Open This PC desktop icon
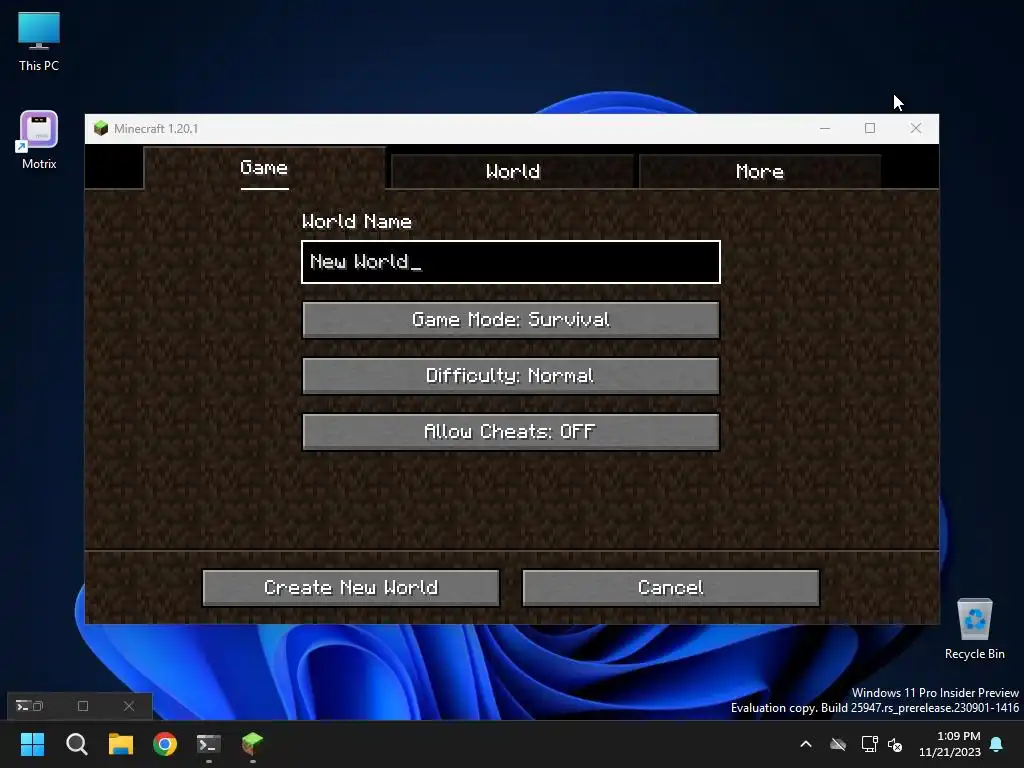 pos(39,42)
